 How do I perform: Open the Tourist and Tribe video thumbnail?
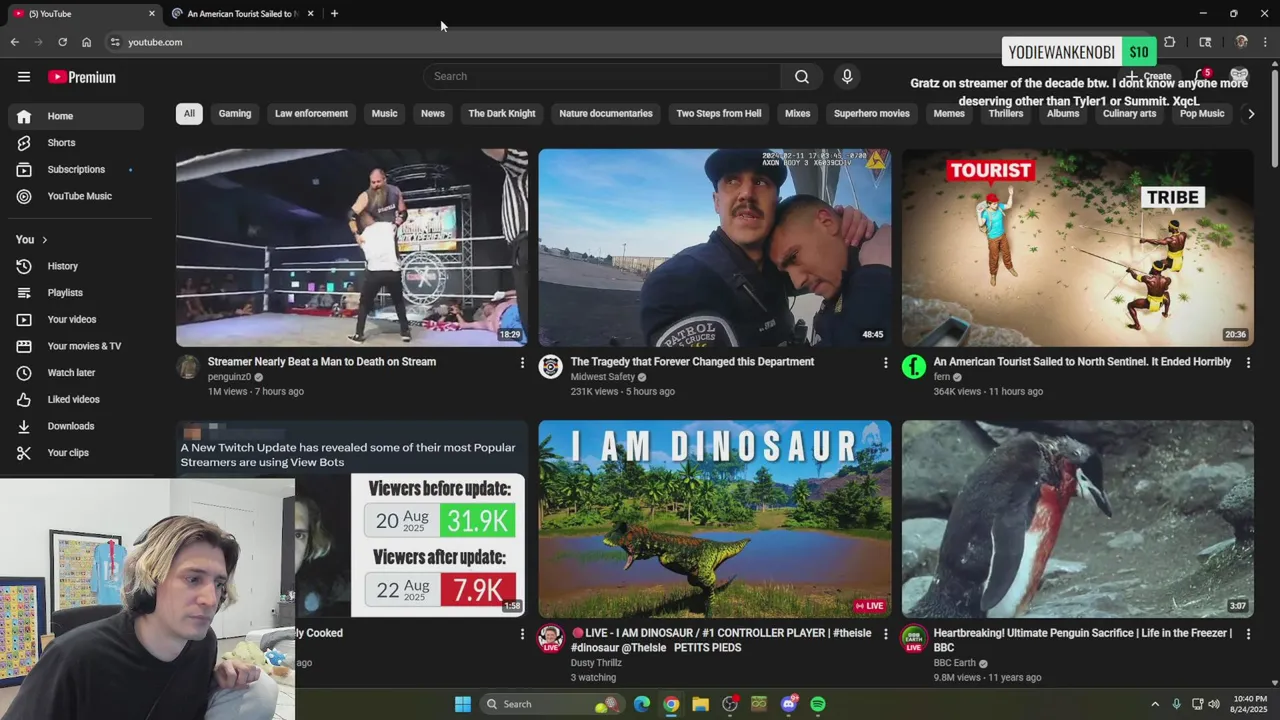(1077, 247)
